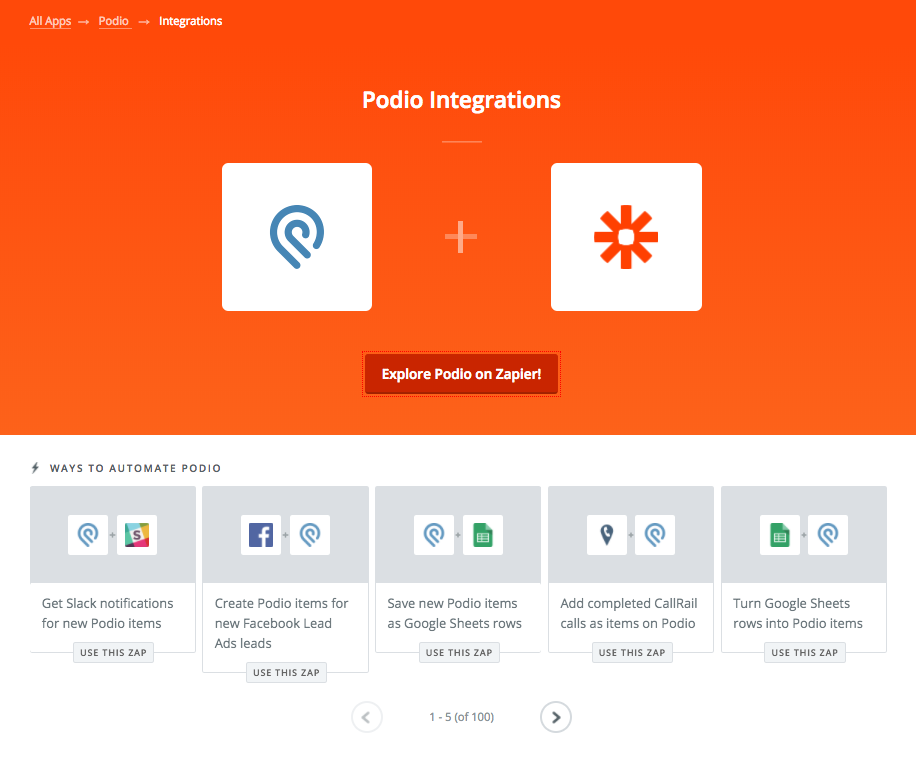Go to previous page of zaps
The image size is (916, 758).
[x=367, y=717]
